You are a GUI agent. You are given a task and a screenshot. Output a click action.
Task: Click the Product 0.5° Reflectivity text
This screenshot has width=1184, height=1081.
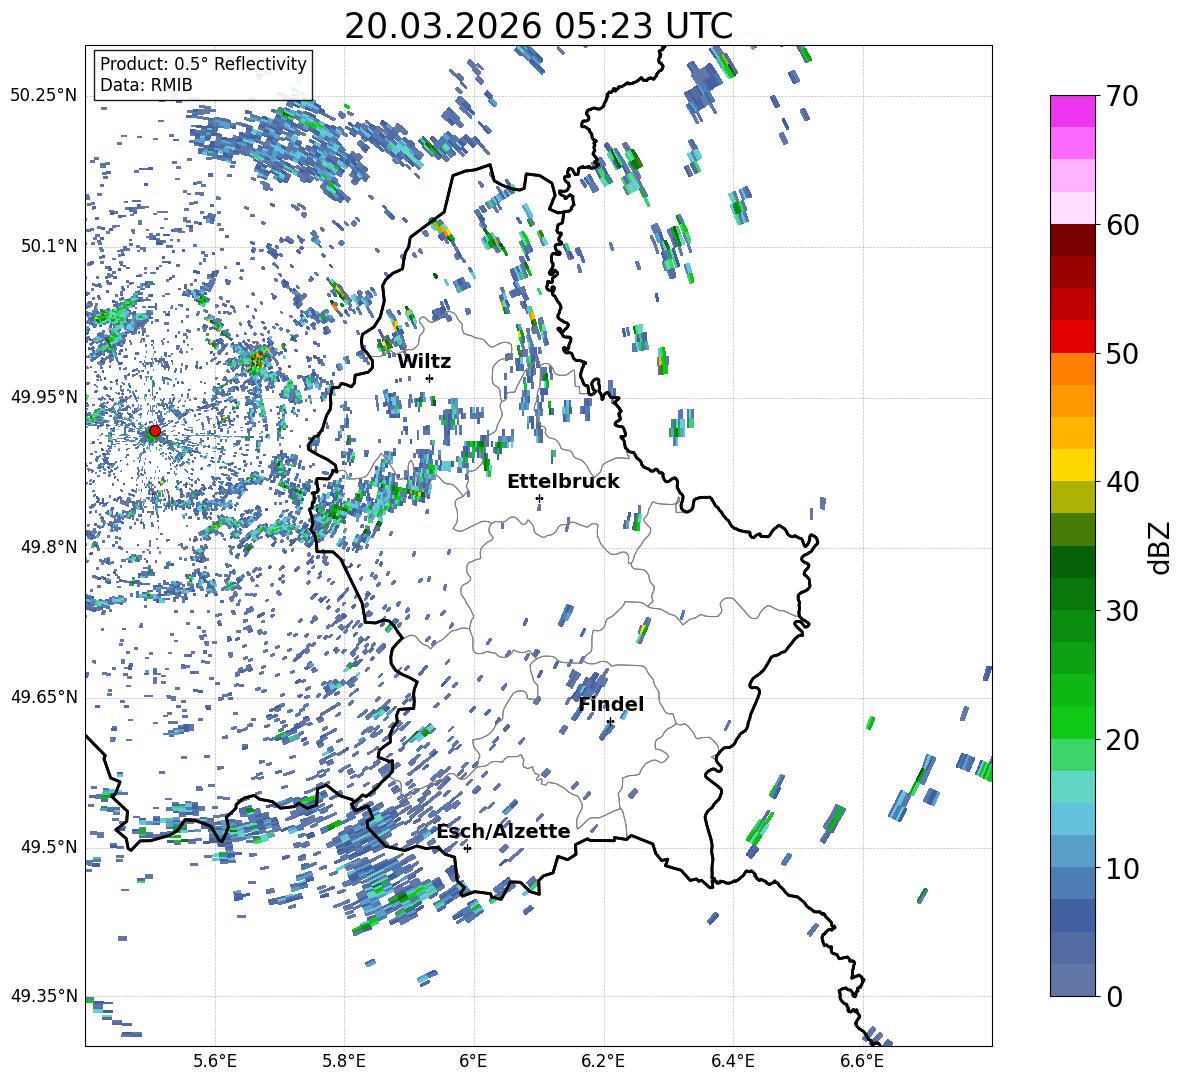tap(203, 64)
